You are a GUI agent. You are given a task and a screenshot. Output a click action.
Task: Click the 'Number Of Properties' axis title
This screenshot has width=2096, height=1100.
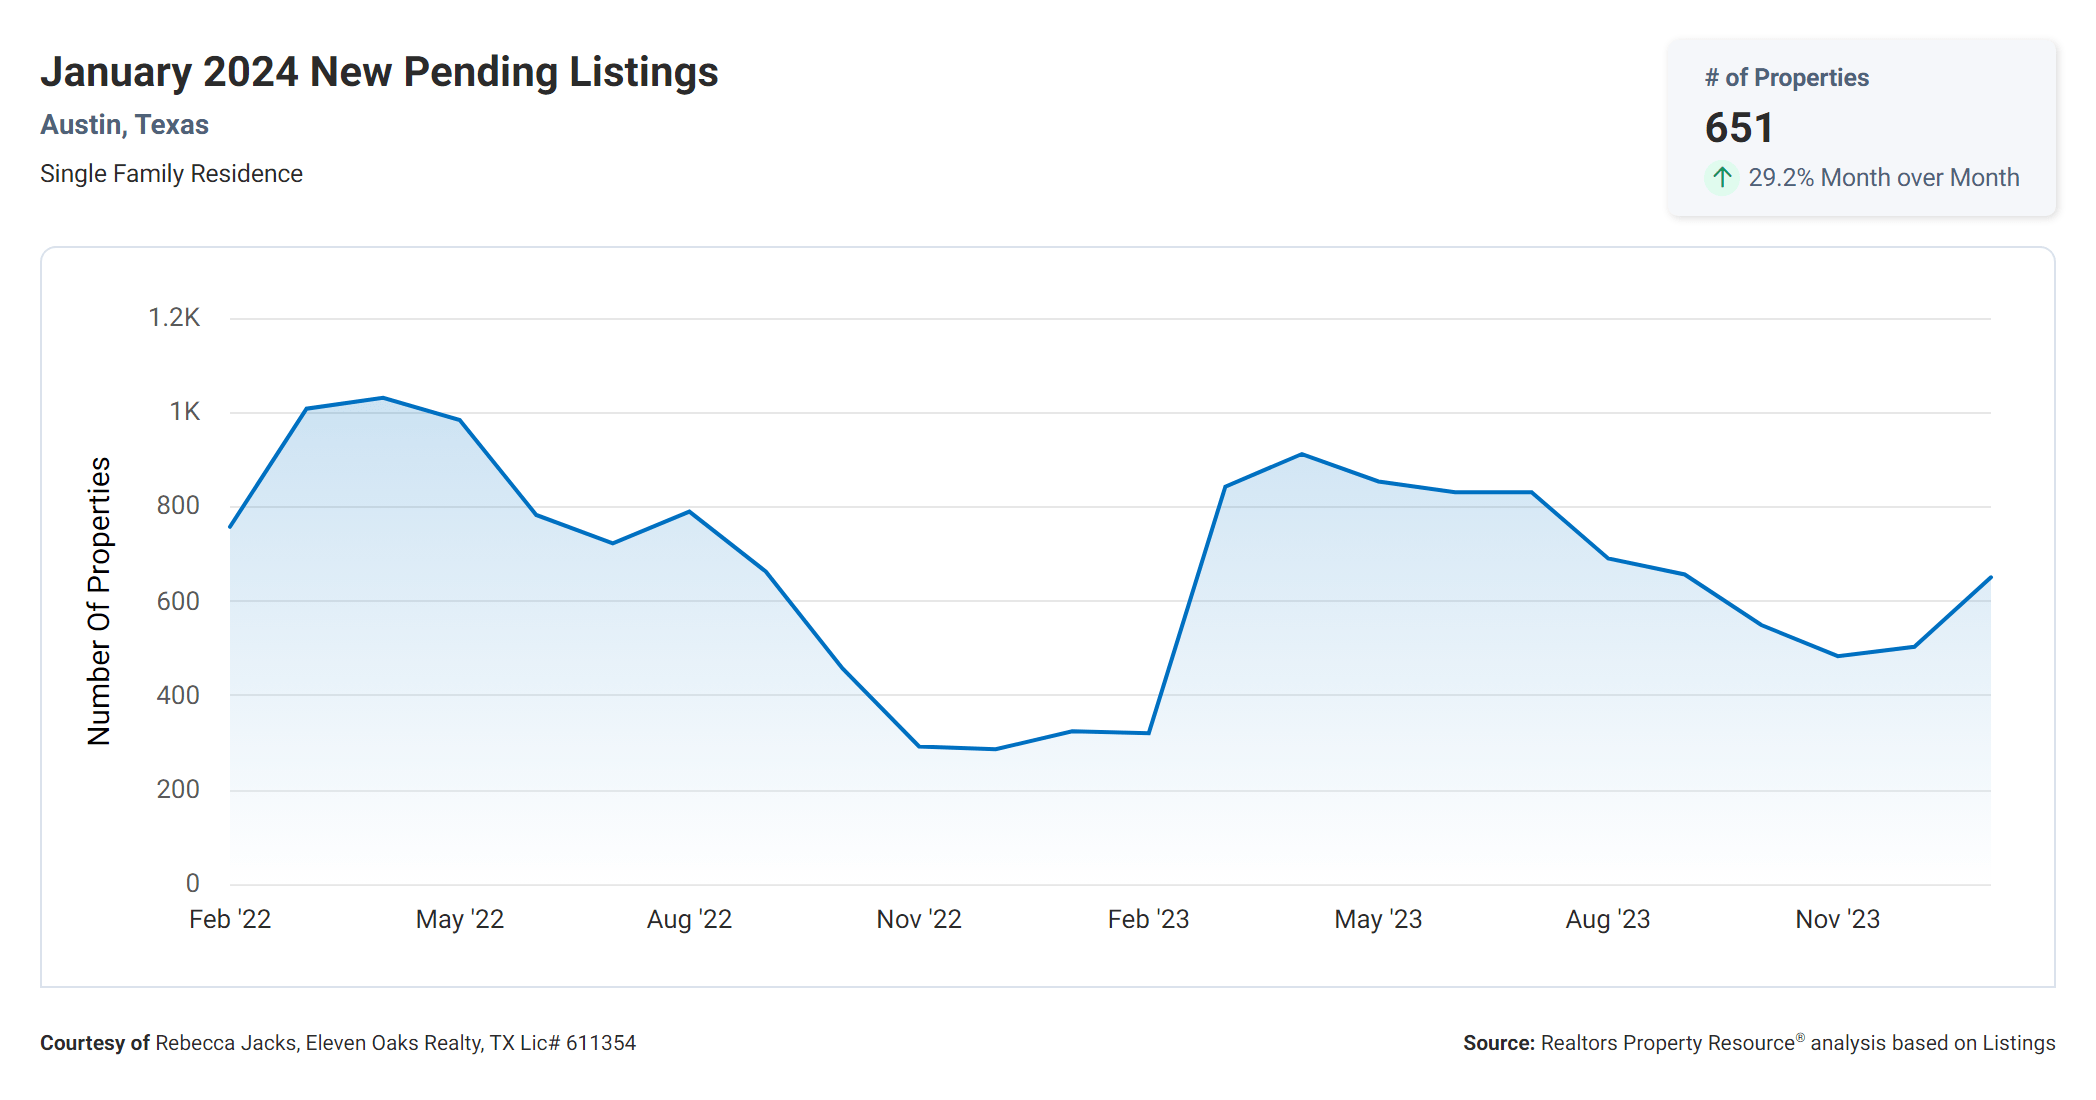99,601
